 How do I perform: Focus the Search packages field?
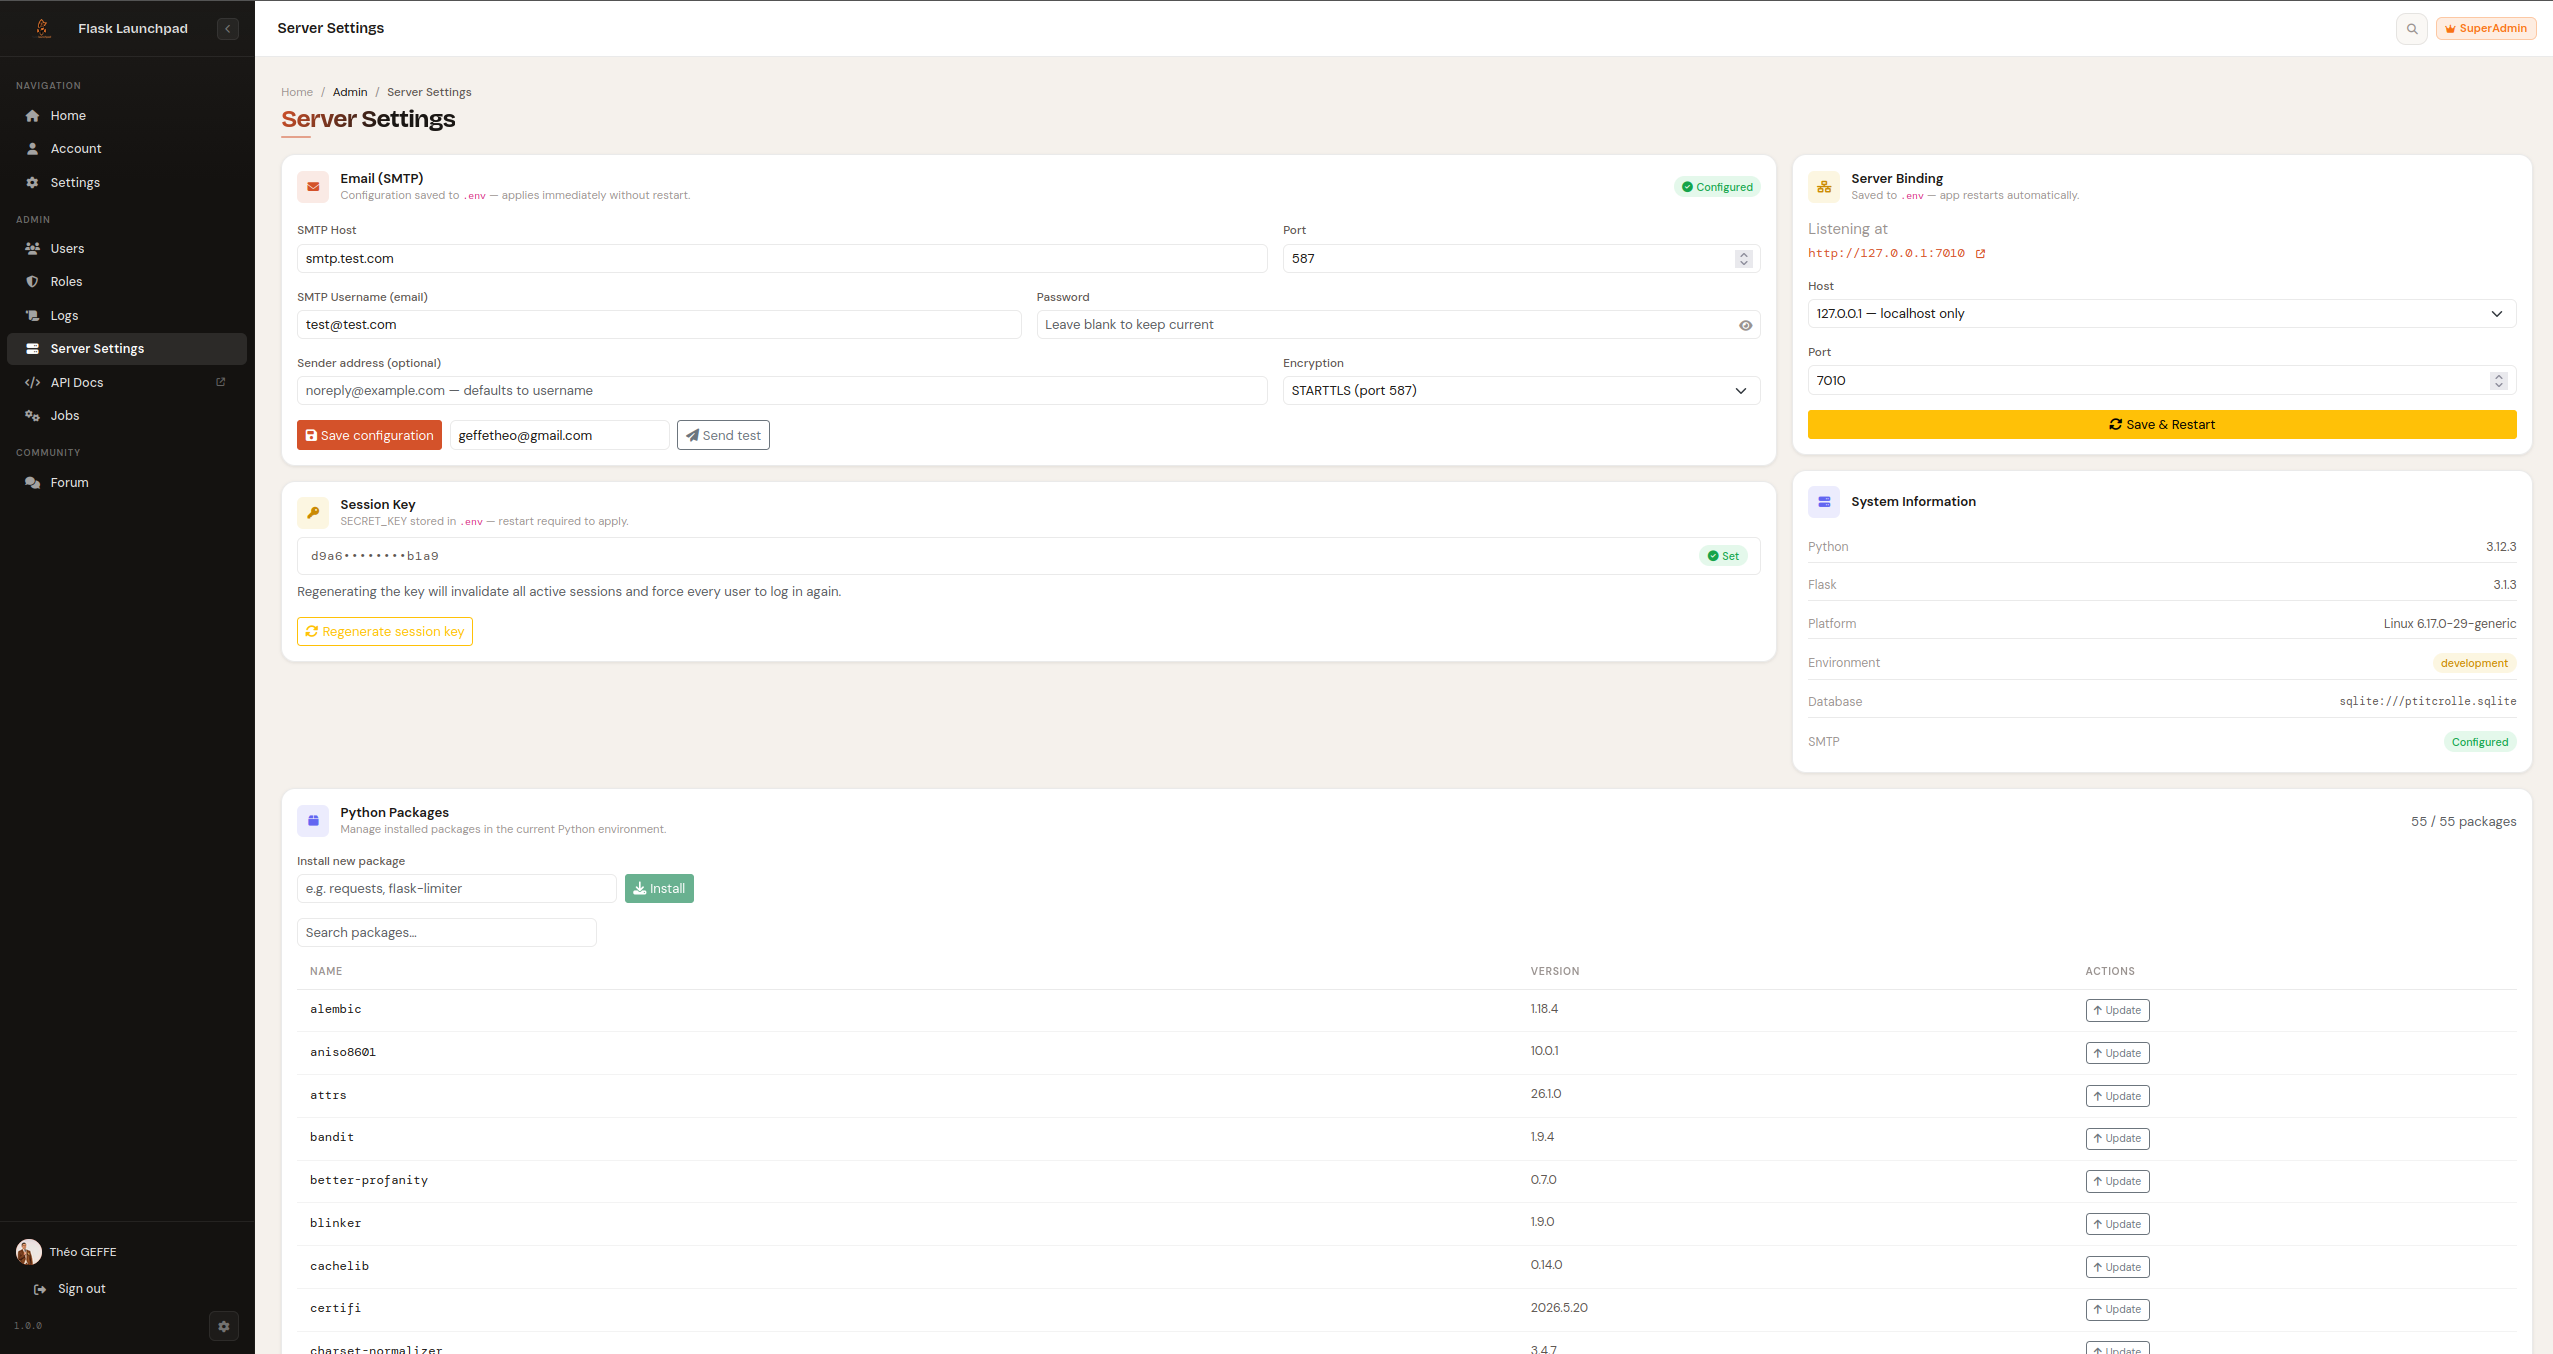(447, 933)
